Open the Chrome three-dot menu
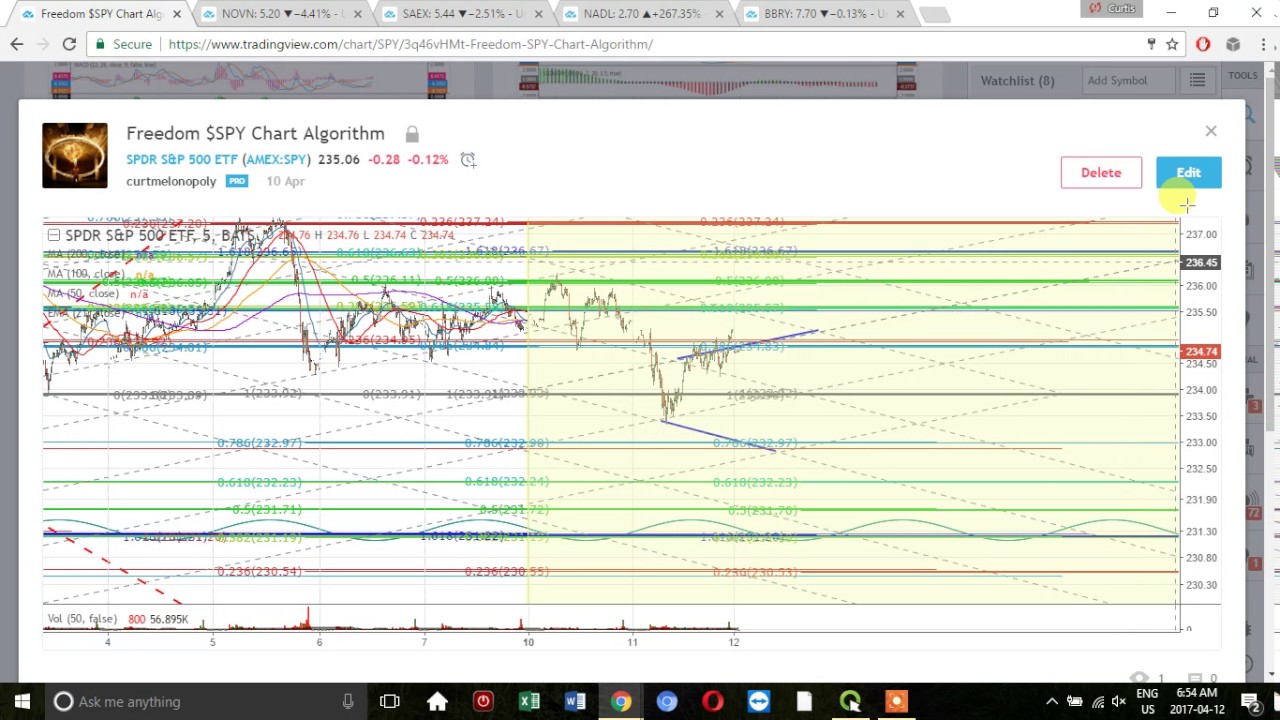This screenshot has width=1280, height=720. pyautogui.click(x=1262, y=44)
